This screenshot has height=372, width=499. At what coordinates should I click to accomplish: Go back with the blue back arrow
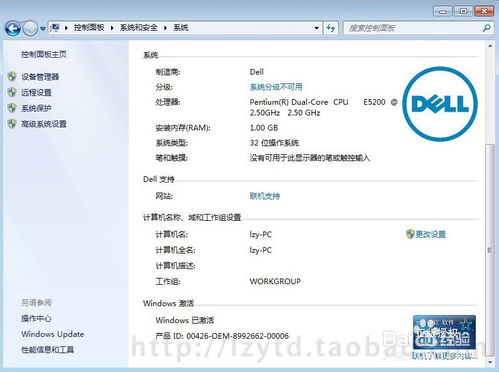coord(13,28)
